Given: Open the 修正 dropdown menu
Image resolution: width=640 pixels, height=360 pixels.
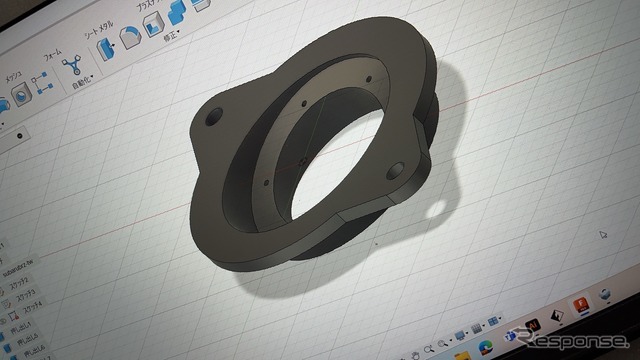Looking at the screenshot, I should 172,35.
